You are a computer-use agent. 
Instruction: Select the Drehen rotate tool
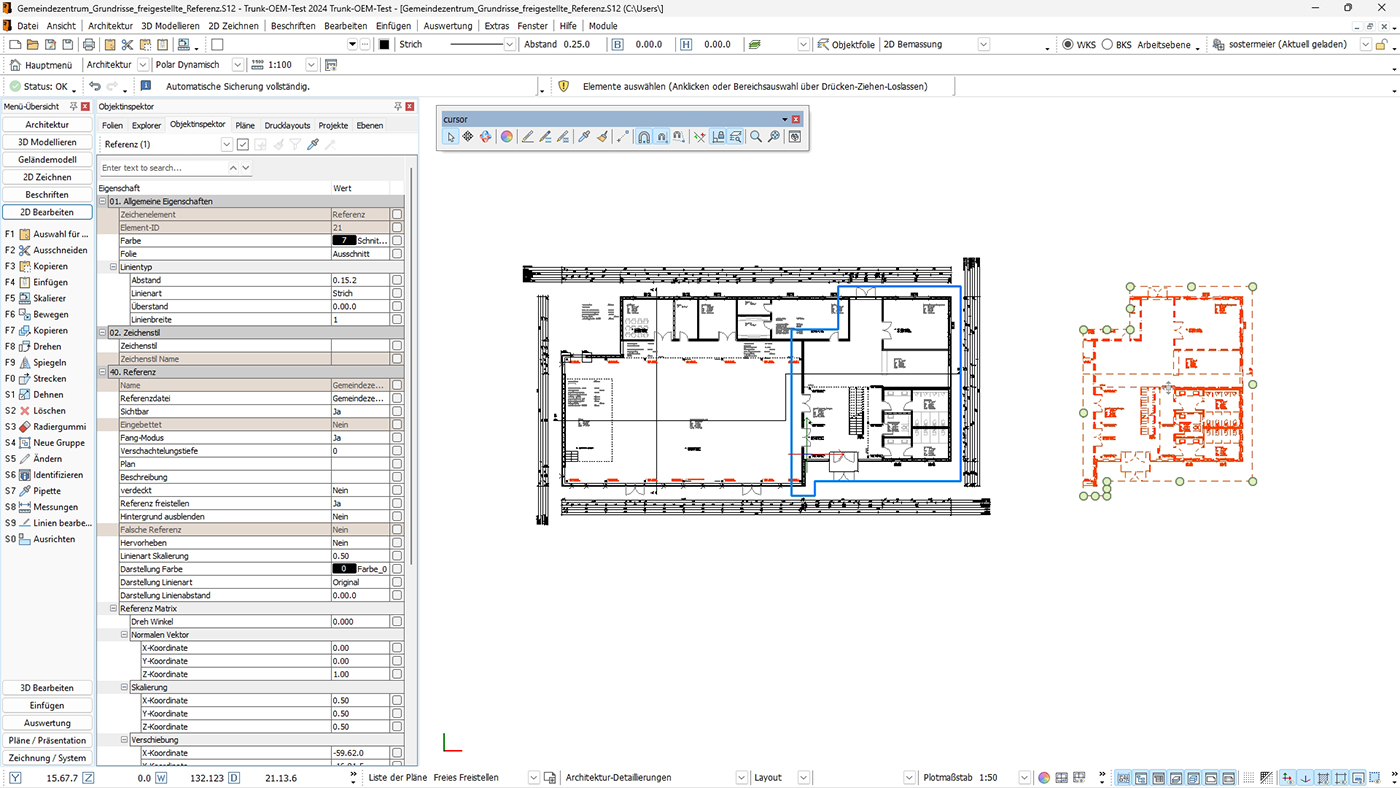pos(47,346)
